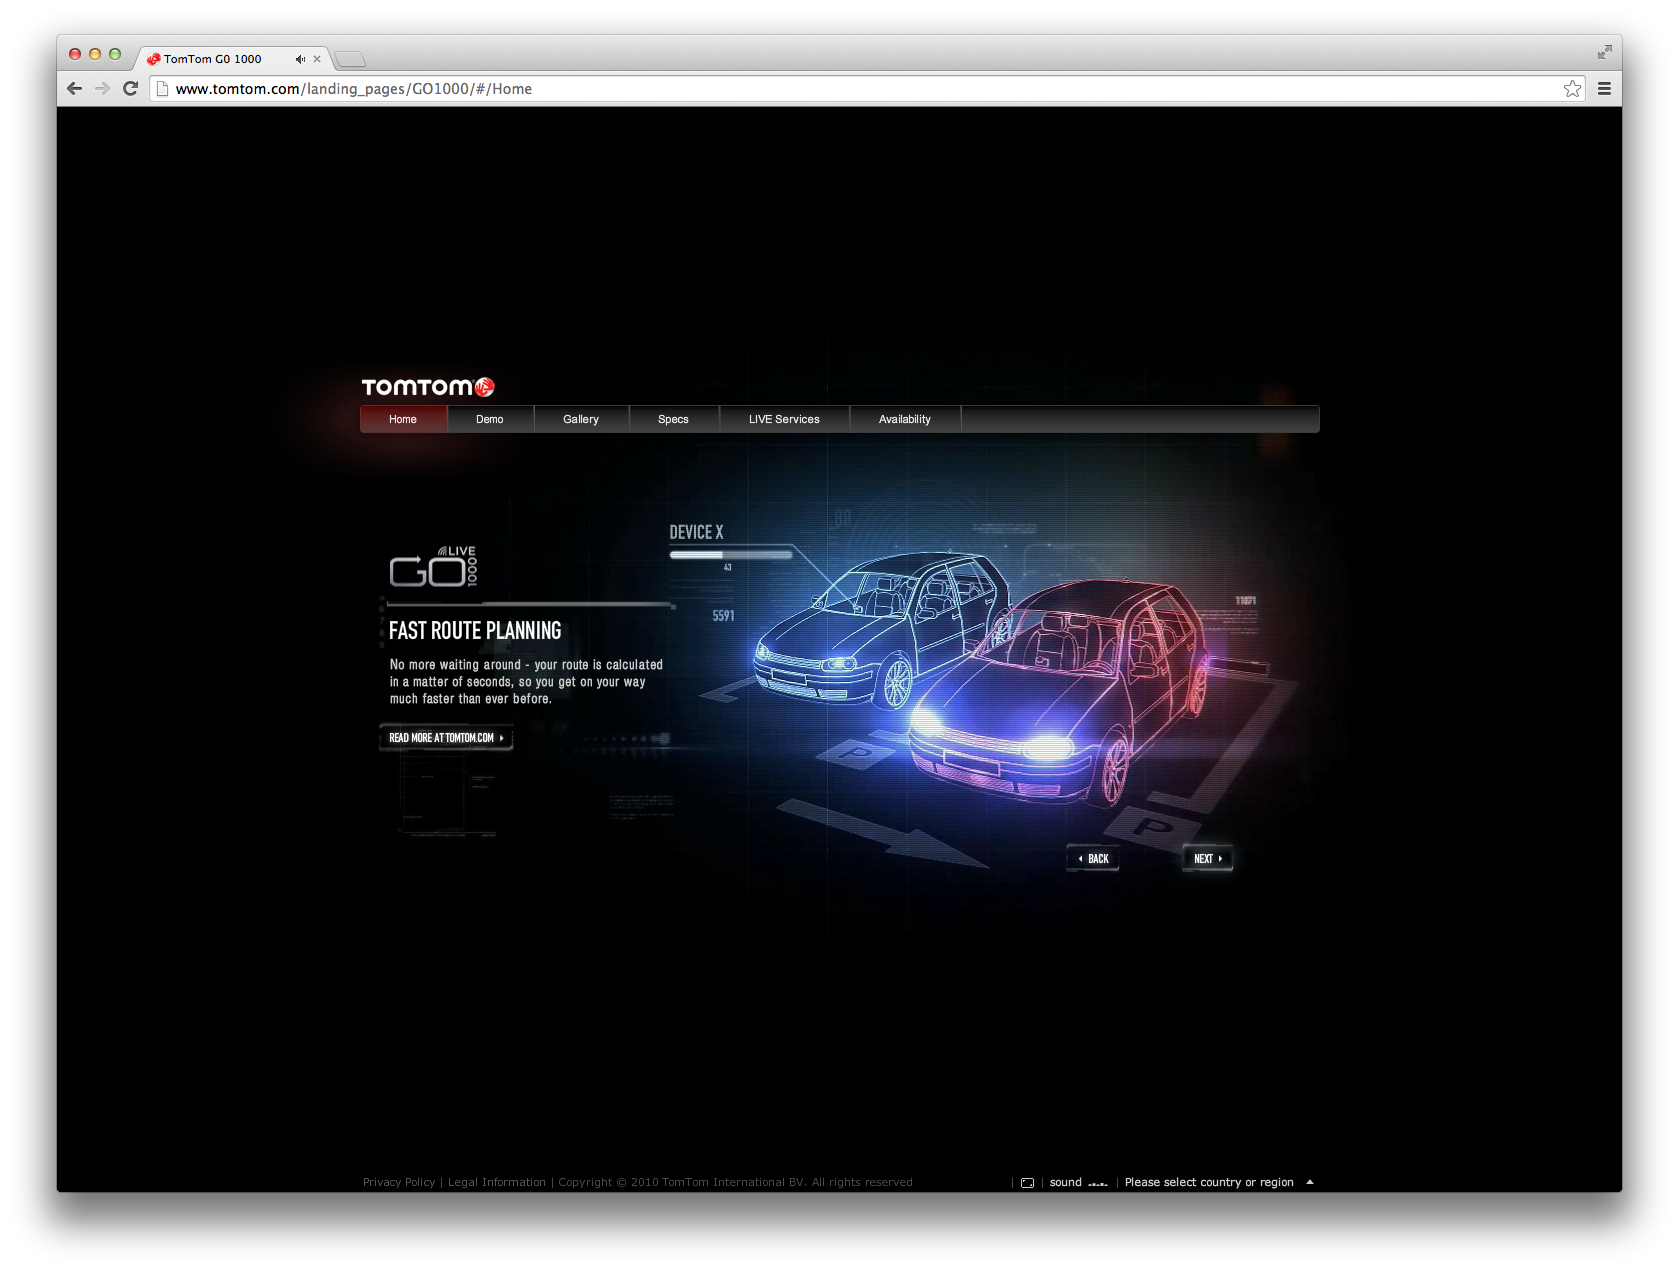
Task: Toggle the site sound on or off
Action: (x=1078, y=1182)
